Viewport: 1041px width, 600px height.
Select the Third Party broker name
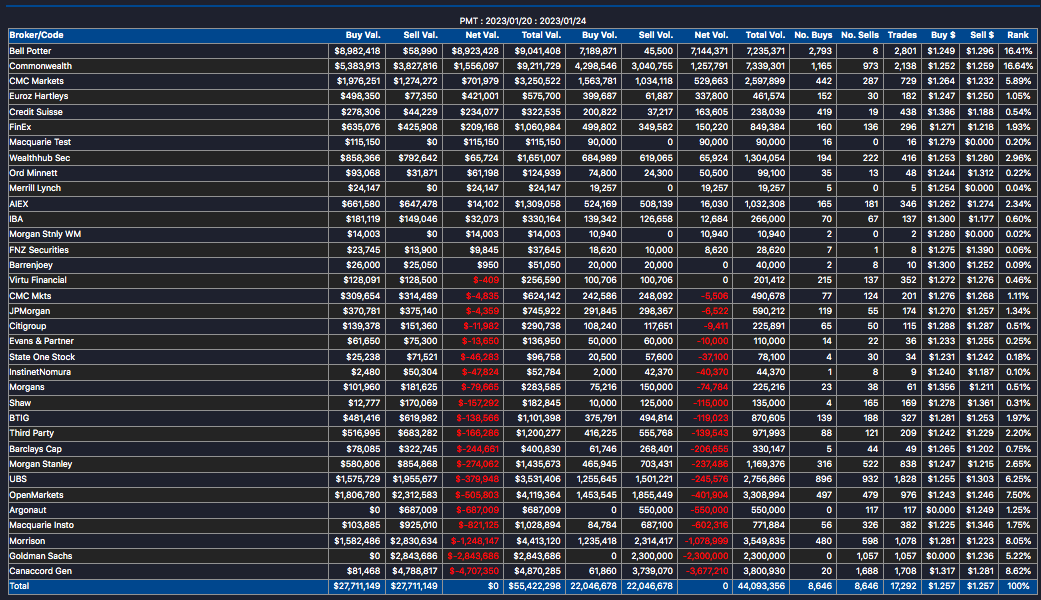point(31,433)
